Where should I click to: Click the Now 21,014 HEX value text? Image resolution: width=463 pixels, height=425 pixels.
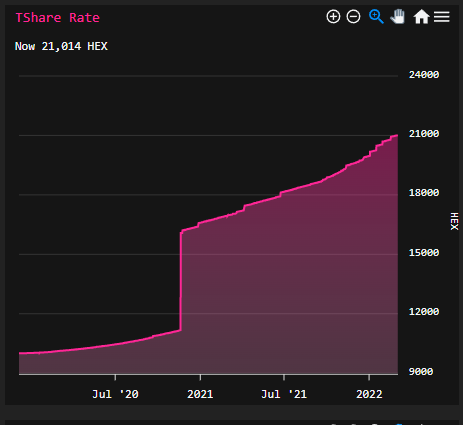(x=61, y=46)
